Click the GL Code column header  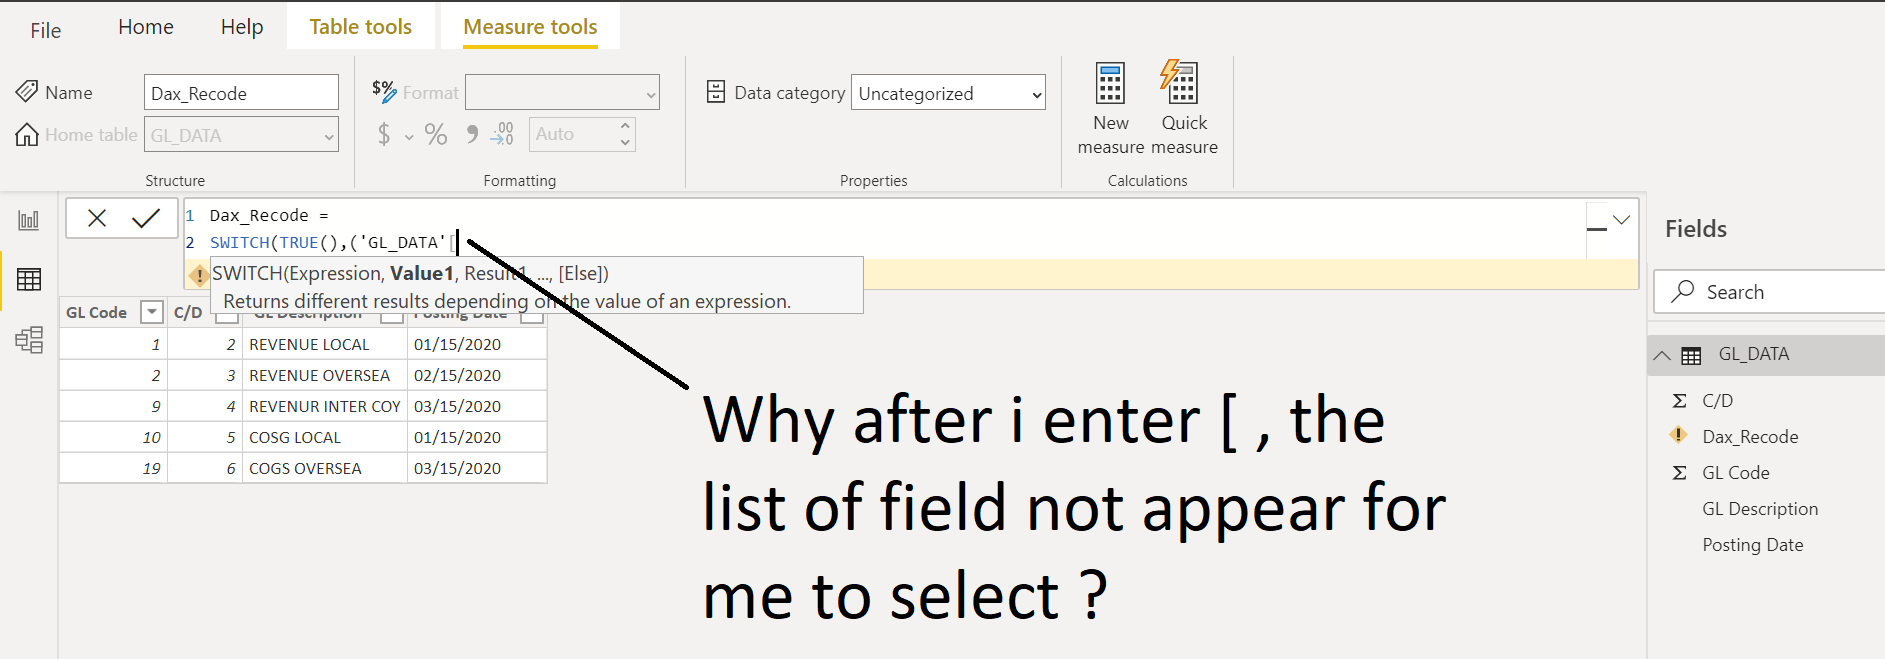(x=97, y=312)
